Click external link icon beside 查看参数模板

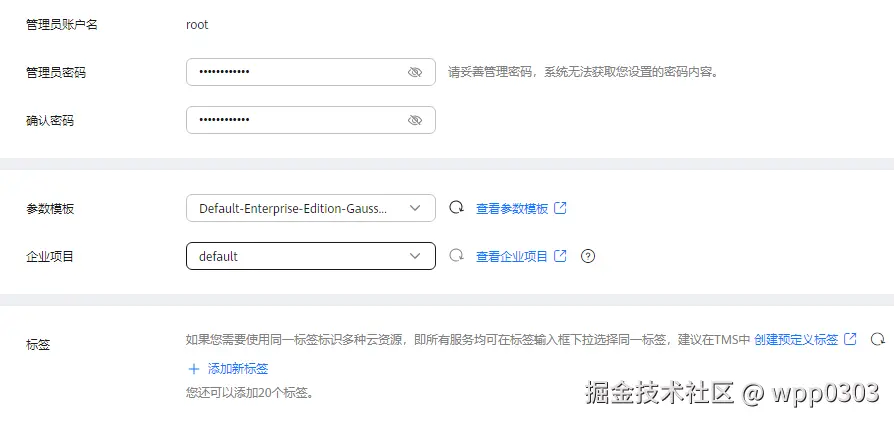point(561,208)
